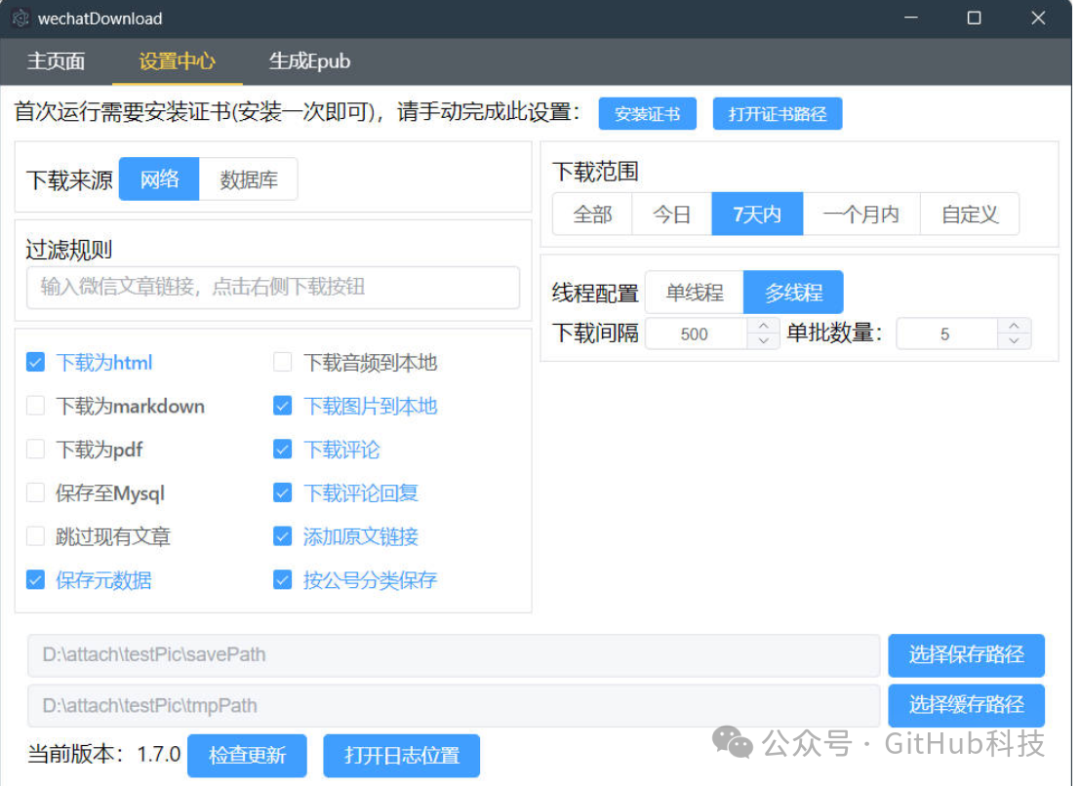The width and height of the screenshot is (1080, 786).
Task: Open the 生成Epub tab
Action: (x=310, y=61)
